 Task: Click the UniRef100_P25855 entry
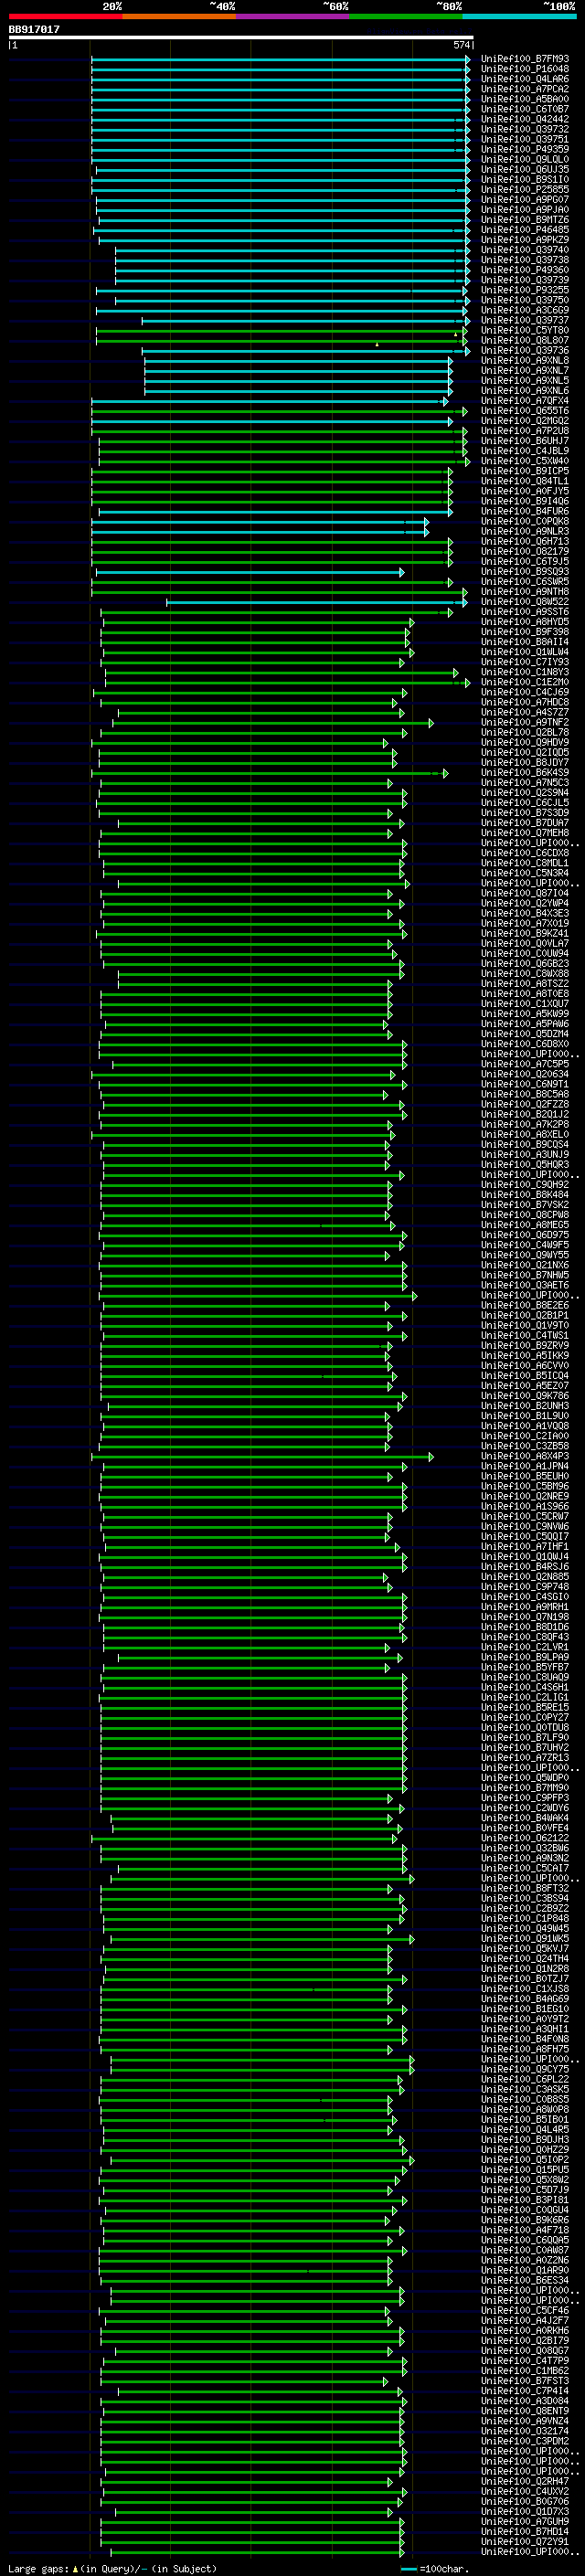pos(525,190)
